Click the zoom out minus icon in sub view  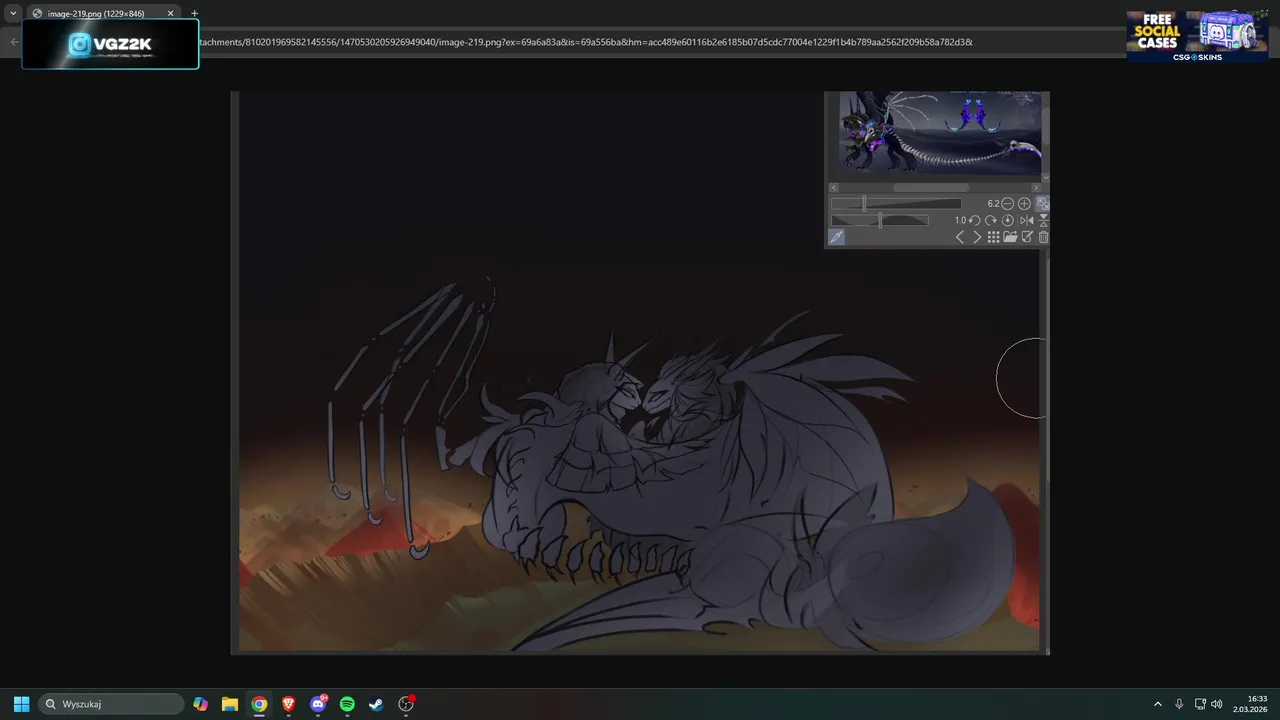pyautogui.click(x=1007, y=203)
